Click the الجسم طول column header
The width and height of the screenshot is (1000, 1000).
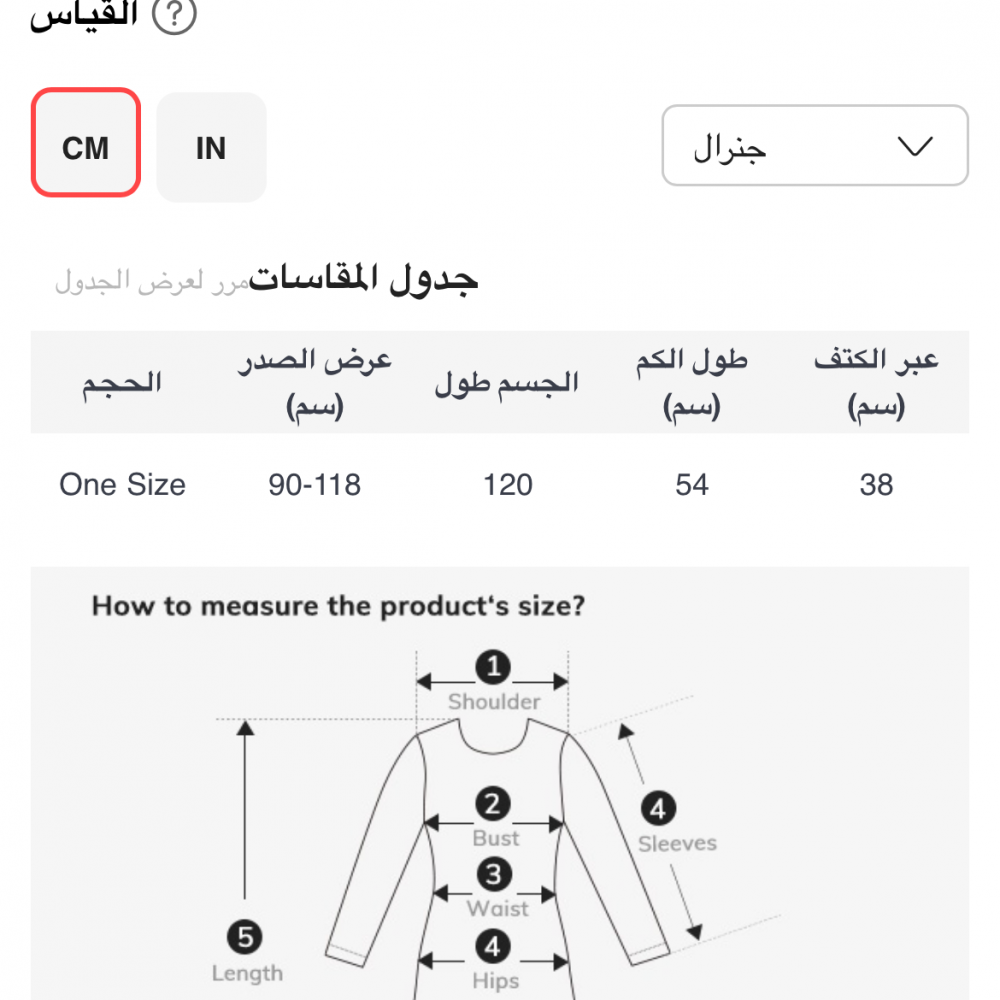click(507, 383)
